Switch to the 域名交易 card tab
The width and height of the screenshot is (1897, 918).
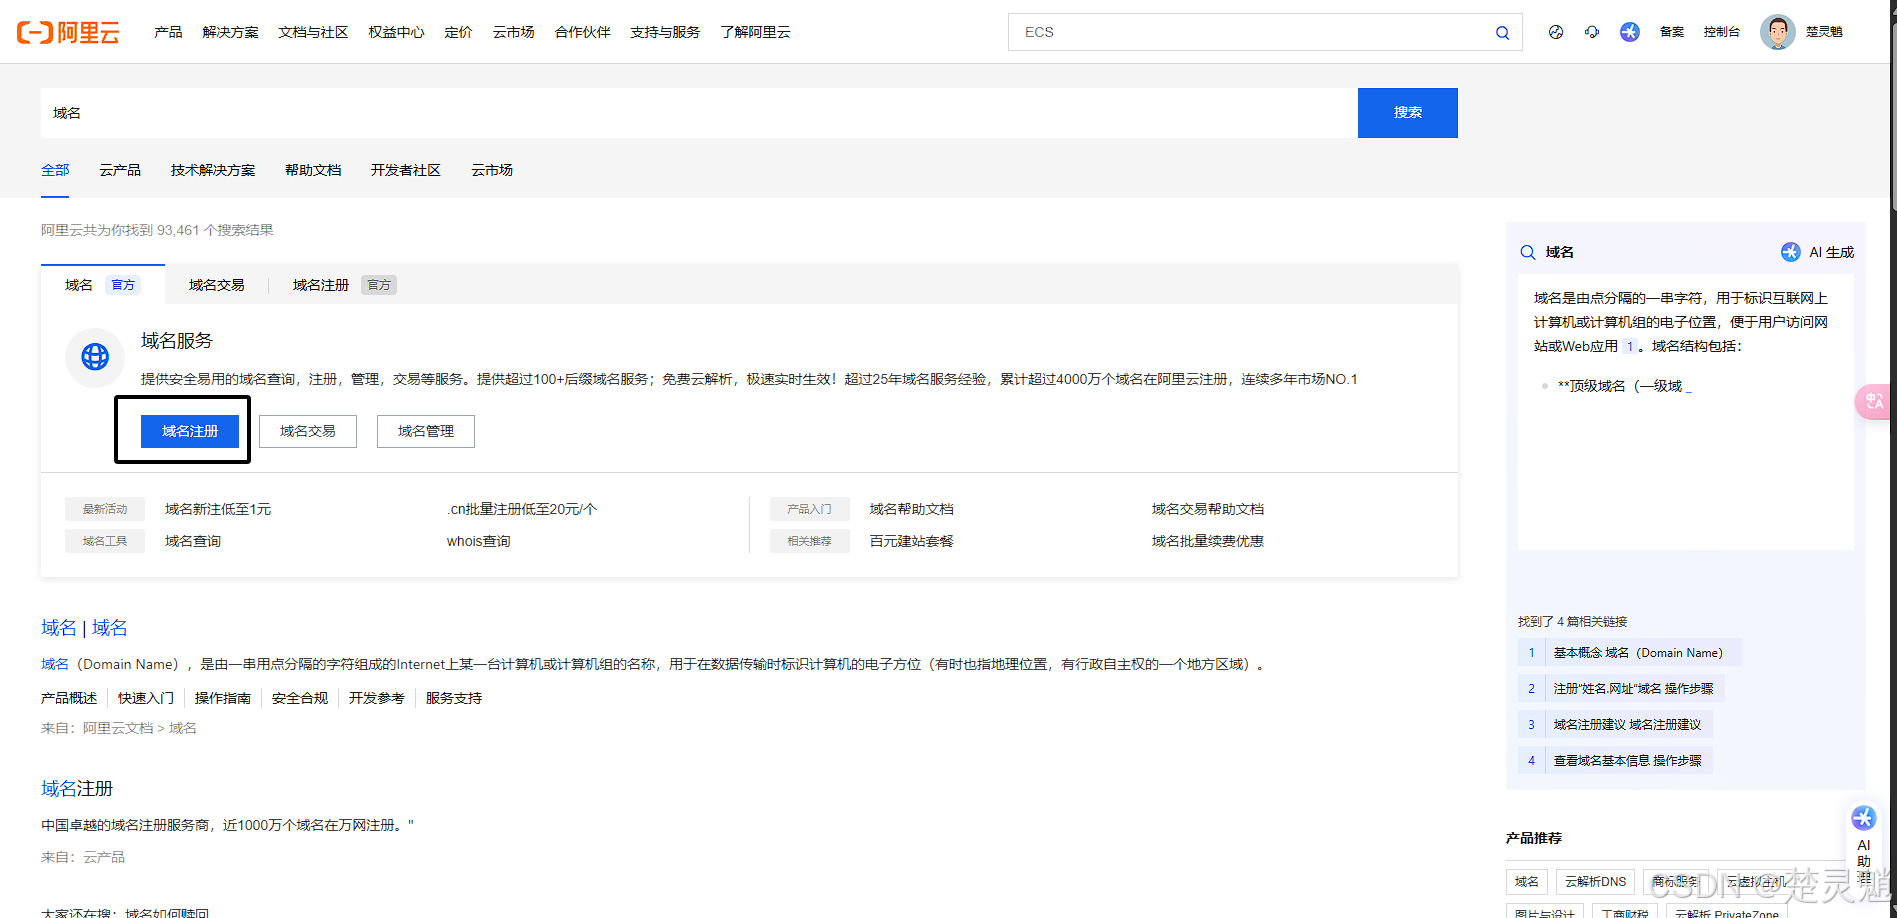pyautogui.click(x=217, y=285)
